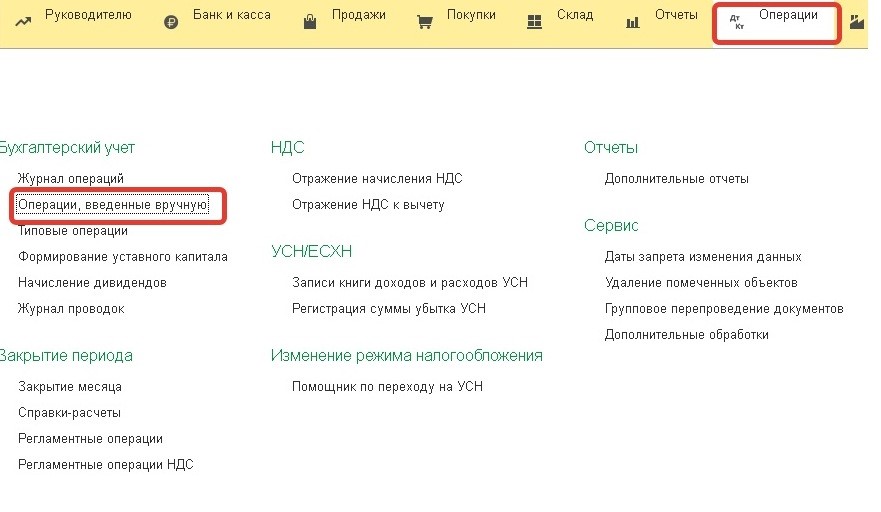Click the Руководителю chart arrow icon
This screenshot has height=512, width=881.
(23, 22)
